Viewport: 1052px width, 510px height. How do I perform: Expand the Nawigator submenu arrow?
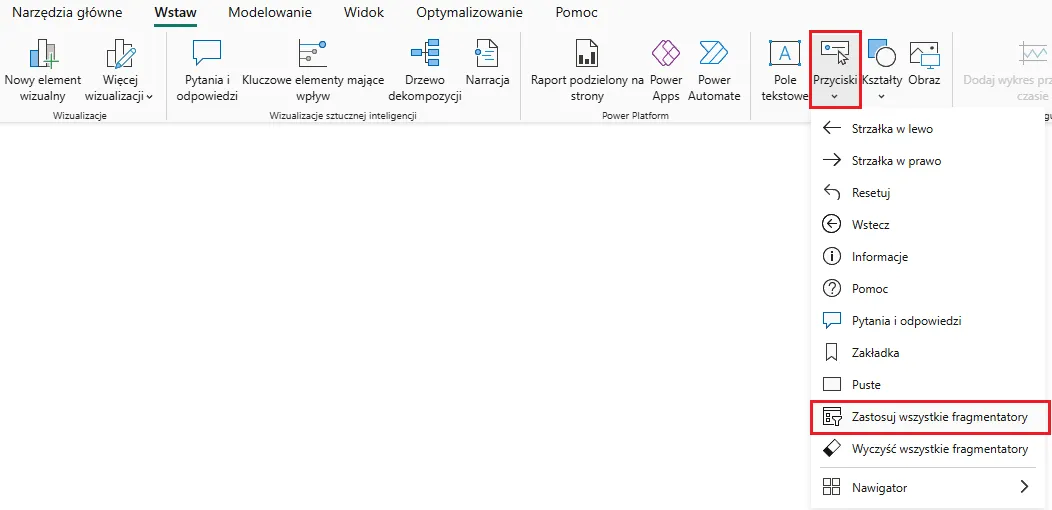[1024, 487]
